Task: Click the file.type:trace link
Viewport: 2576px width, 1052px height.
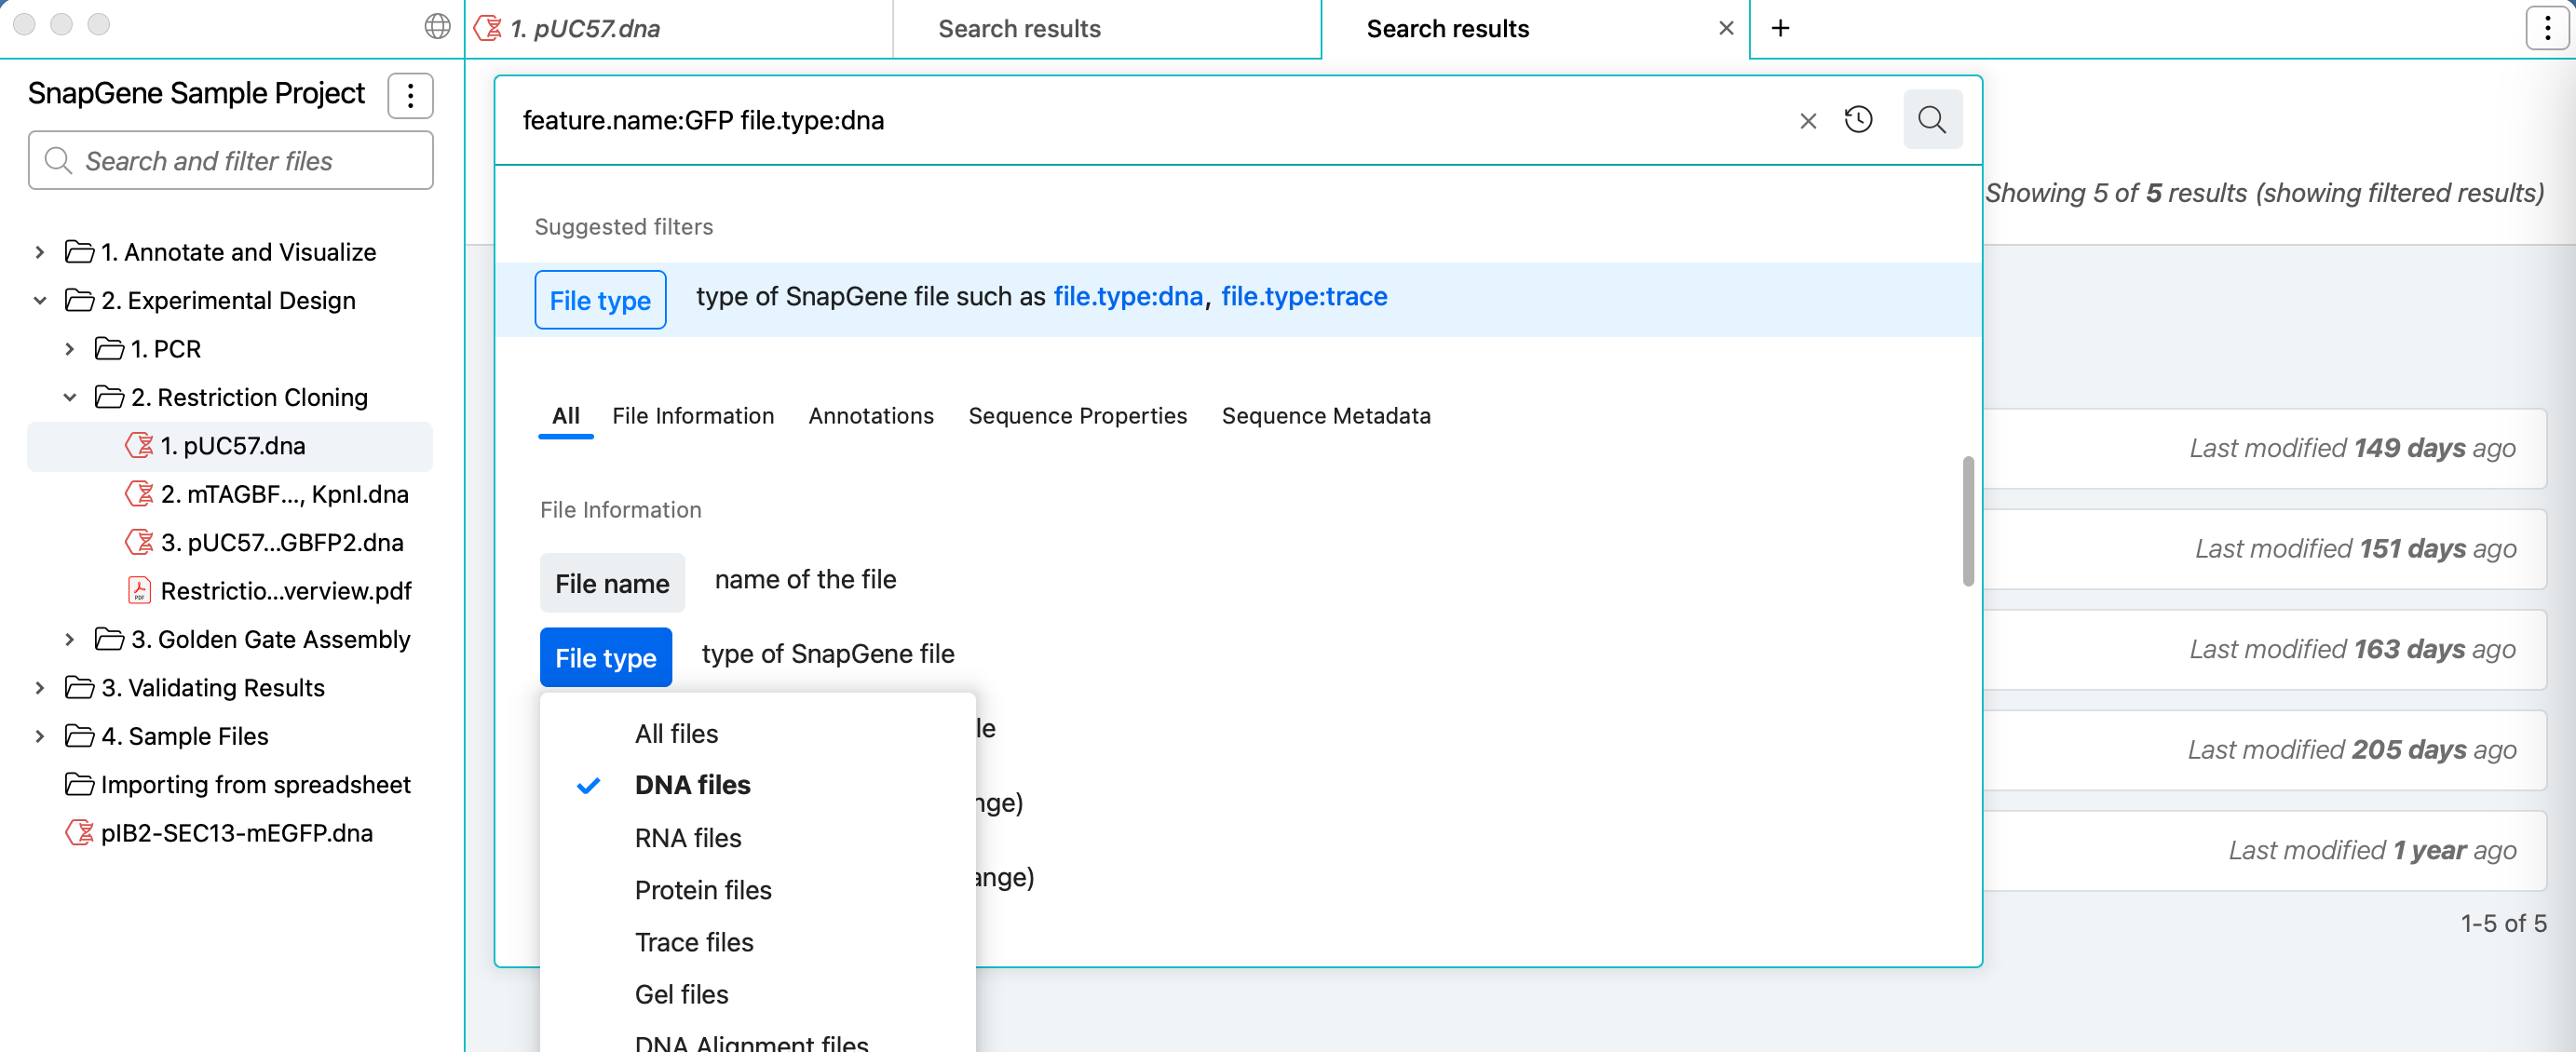Action: click(1303, 297)
